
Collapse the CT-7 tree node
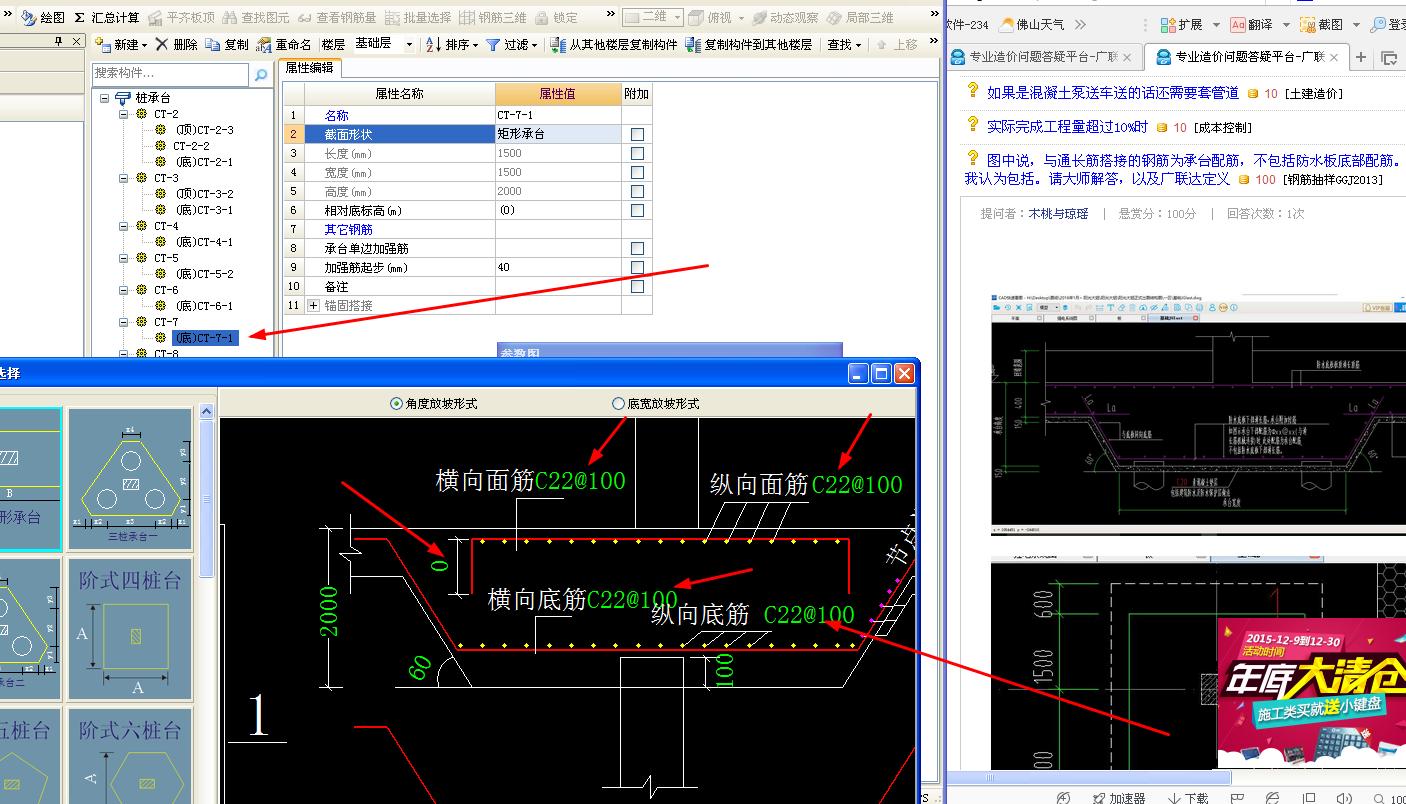(124, 322)
